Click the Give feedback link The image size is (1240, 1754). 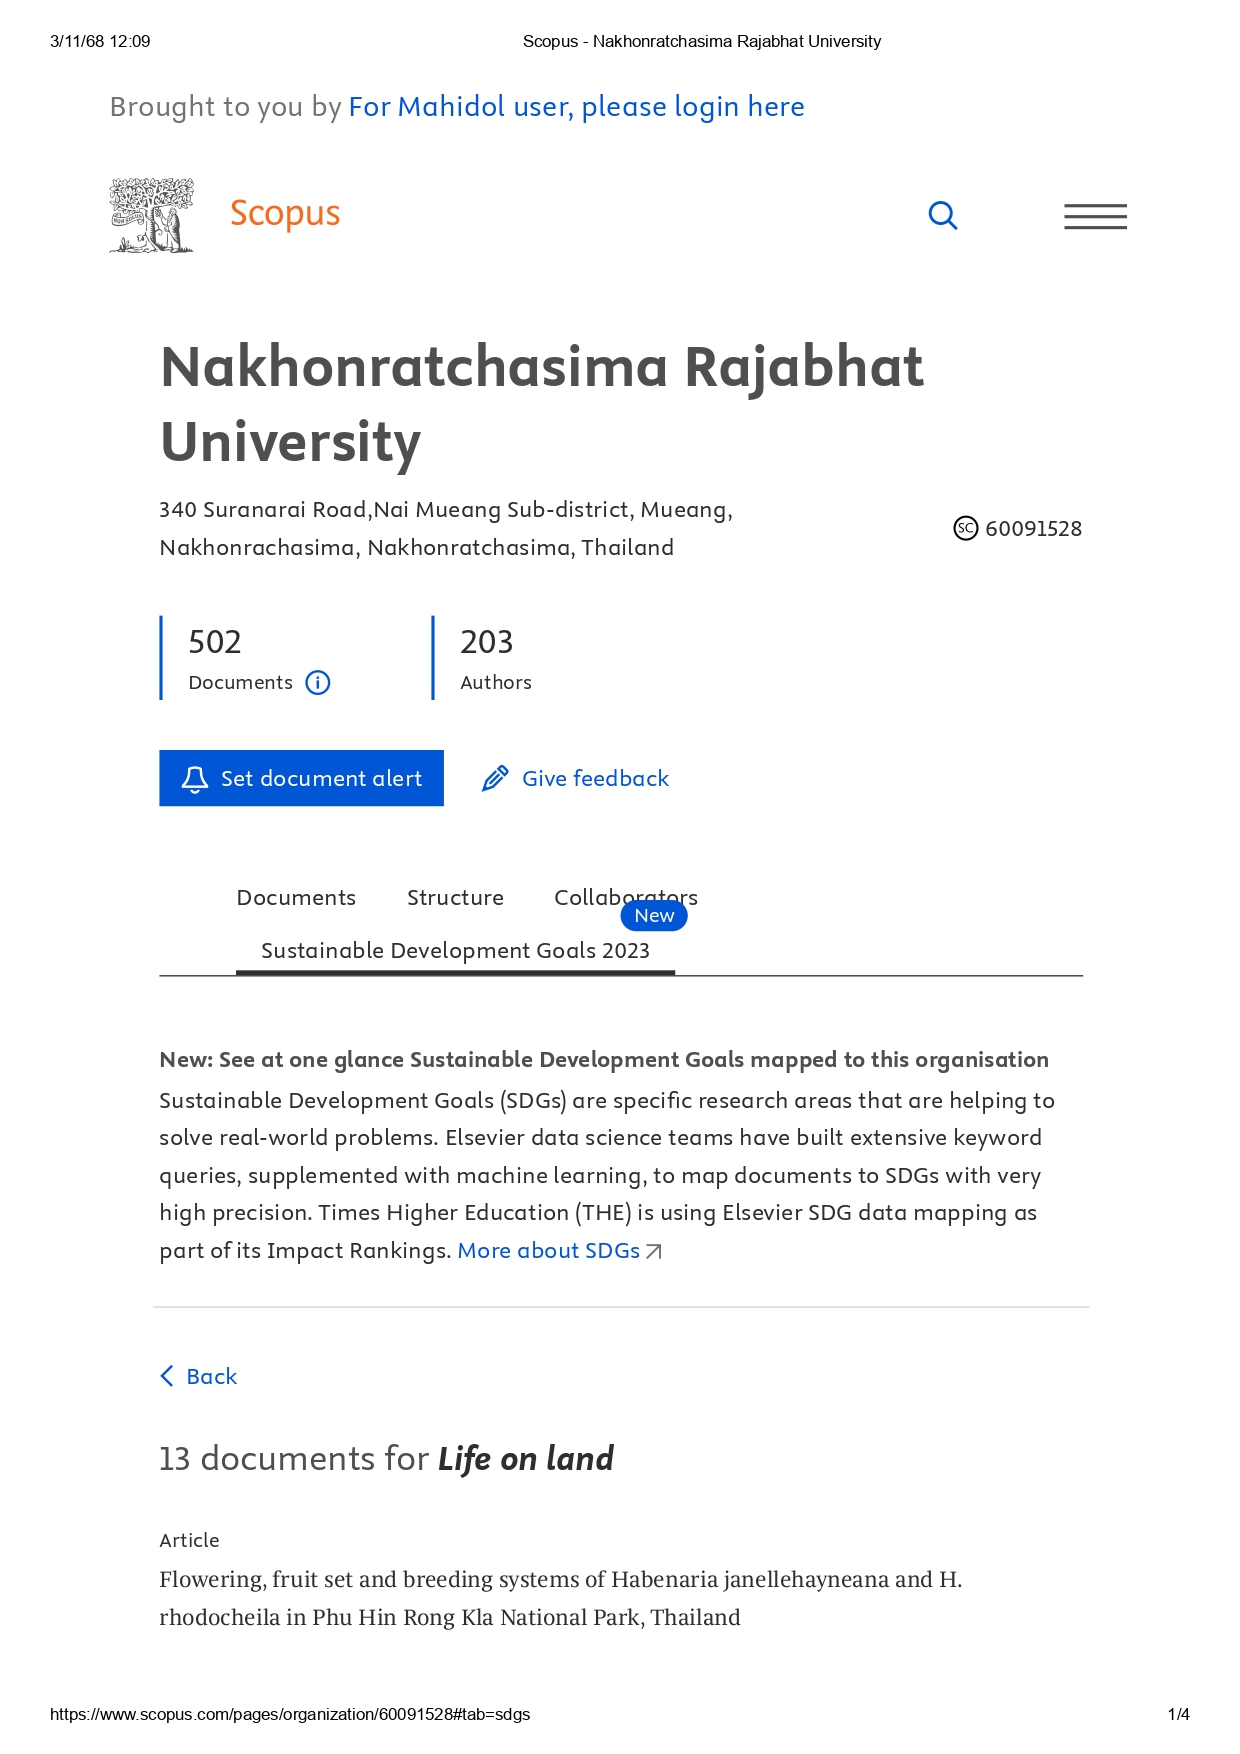point(595,779)
